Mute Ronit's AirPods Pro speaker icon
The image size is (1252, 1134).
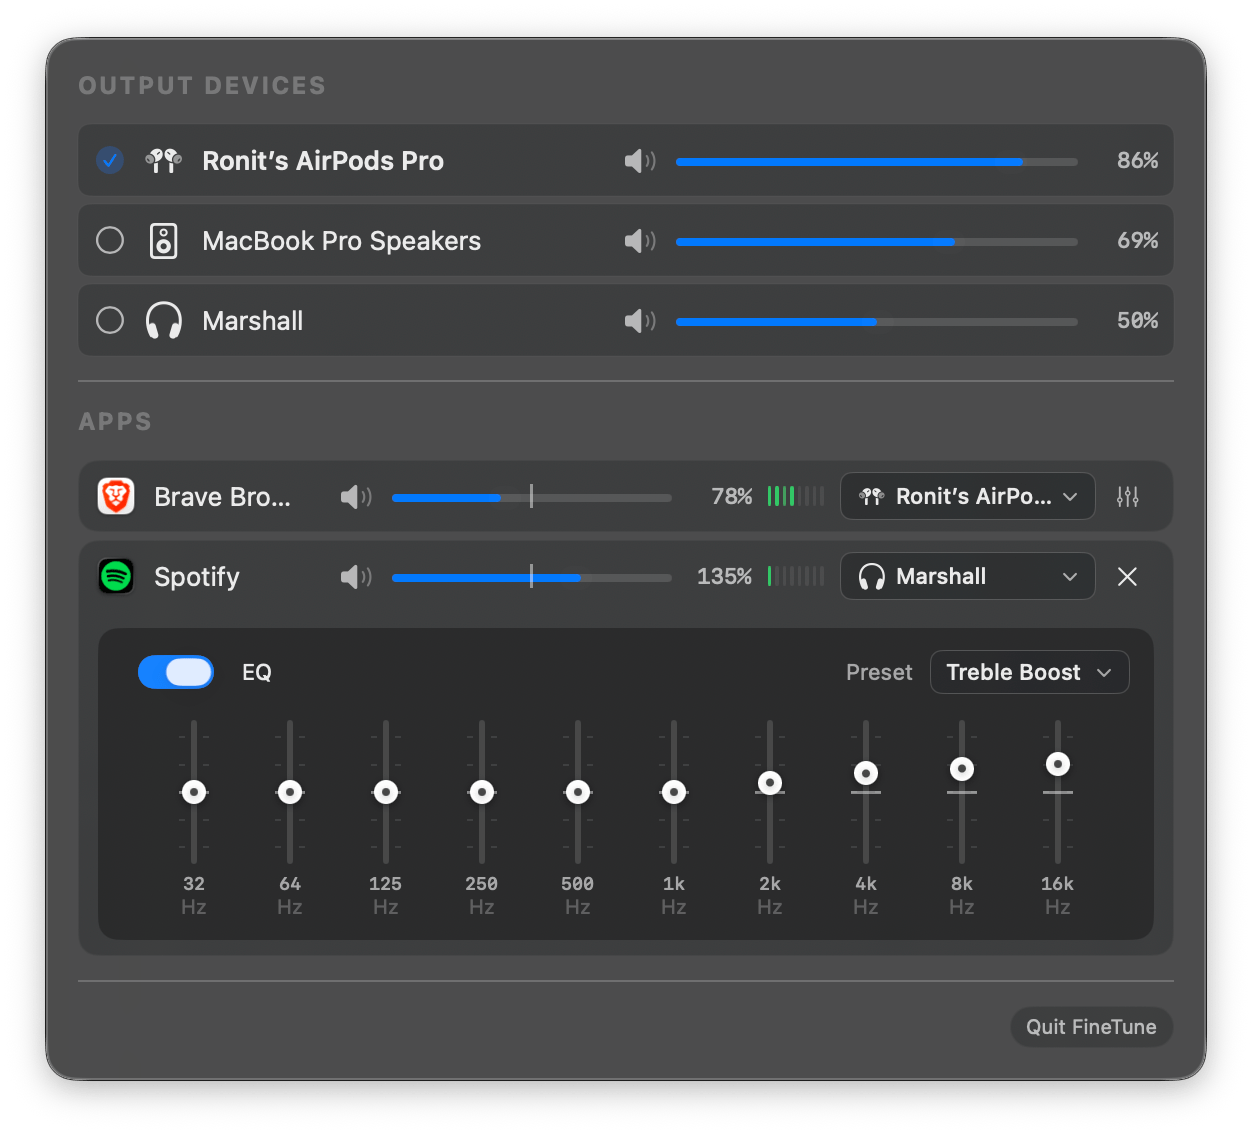click(x=640, y=161)
